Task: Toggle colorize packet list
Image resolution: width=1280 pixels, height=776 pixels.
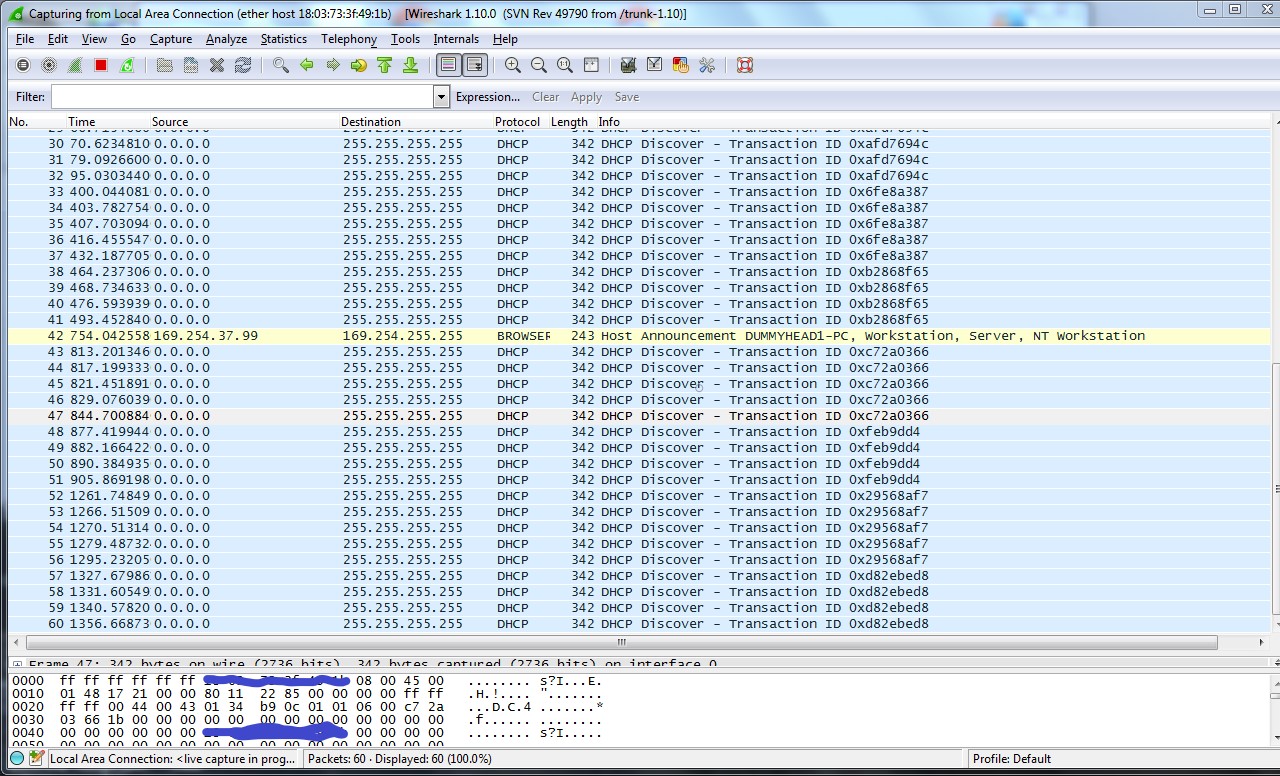Action: 446,65
